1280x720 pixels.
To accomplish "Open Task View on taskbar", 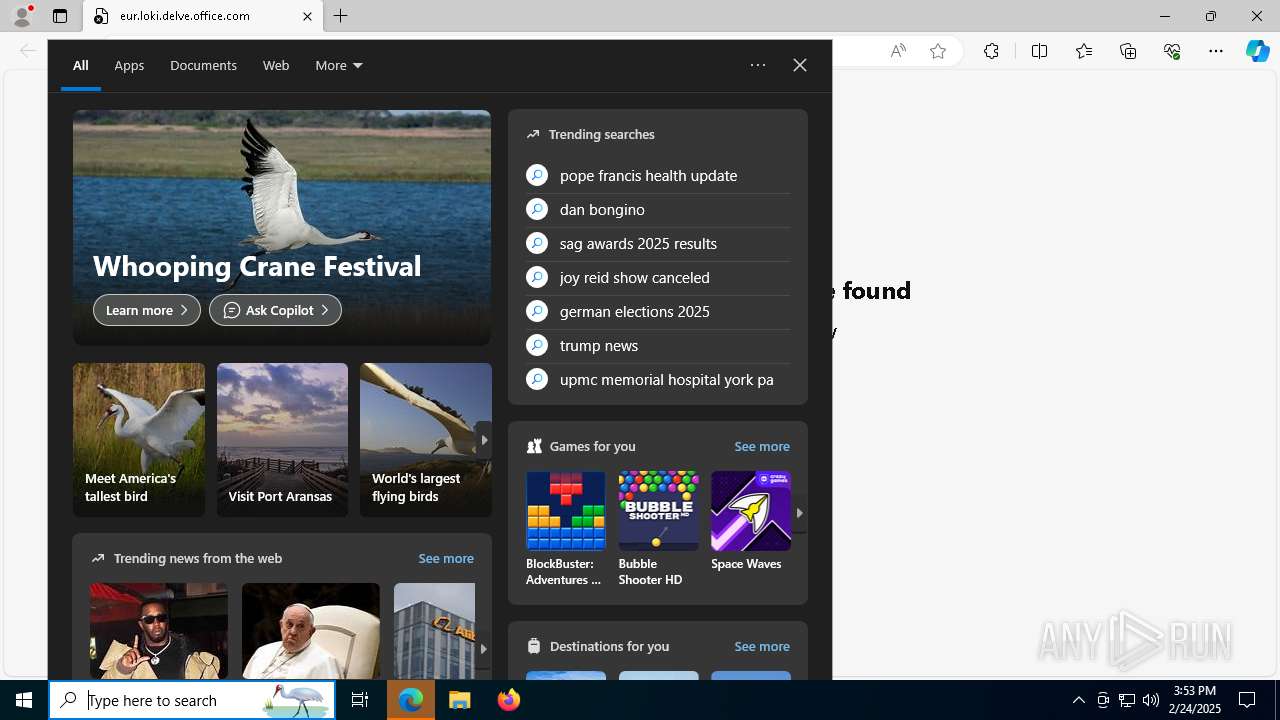I will click(360, 700).
